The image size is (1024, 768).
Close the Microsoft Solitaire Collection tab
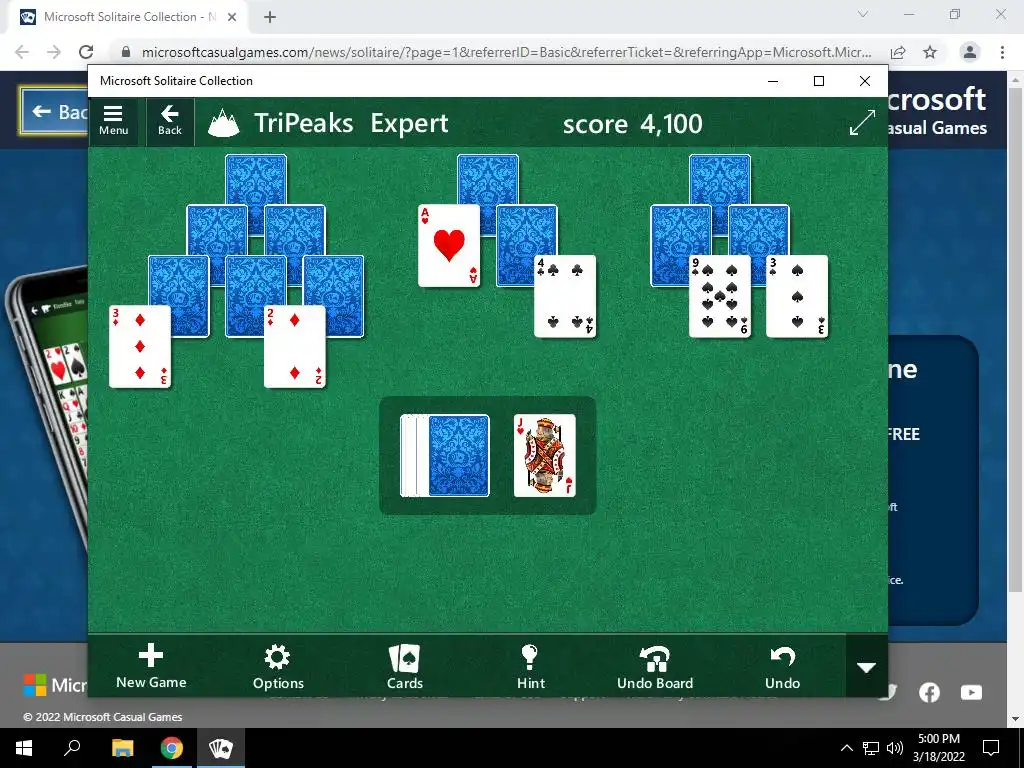pos(232,17)
